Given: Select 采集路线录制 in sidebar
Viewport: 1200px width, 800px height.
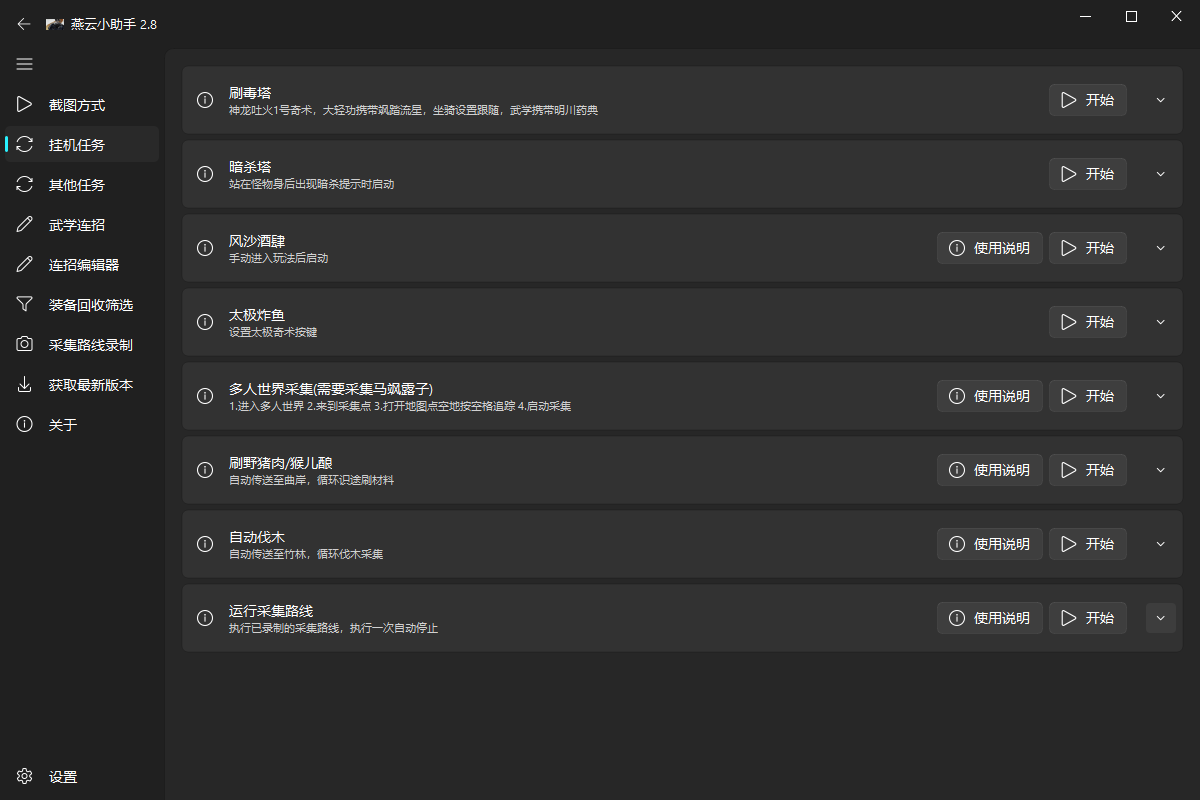Looking at the screenshot, I should [x=82, y=345].
